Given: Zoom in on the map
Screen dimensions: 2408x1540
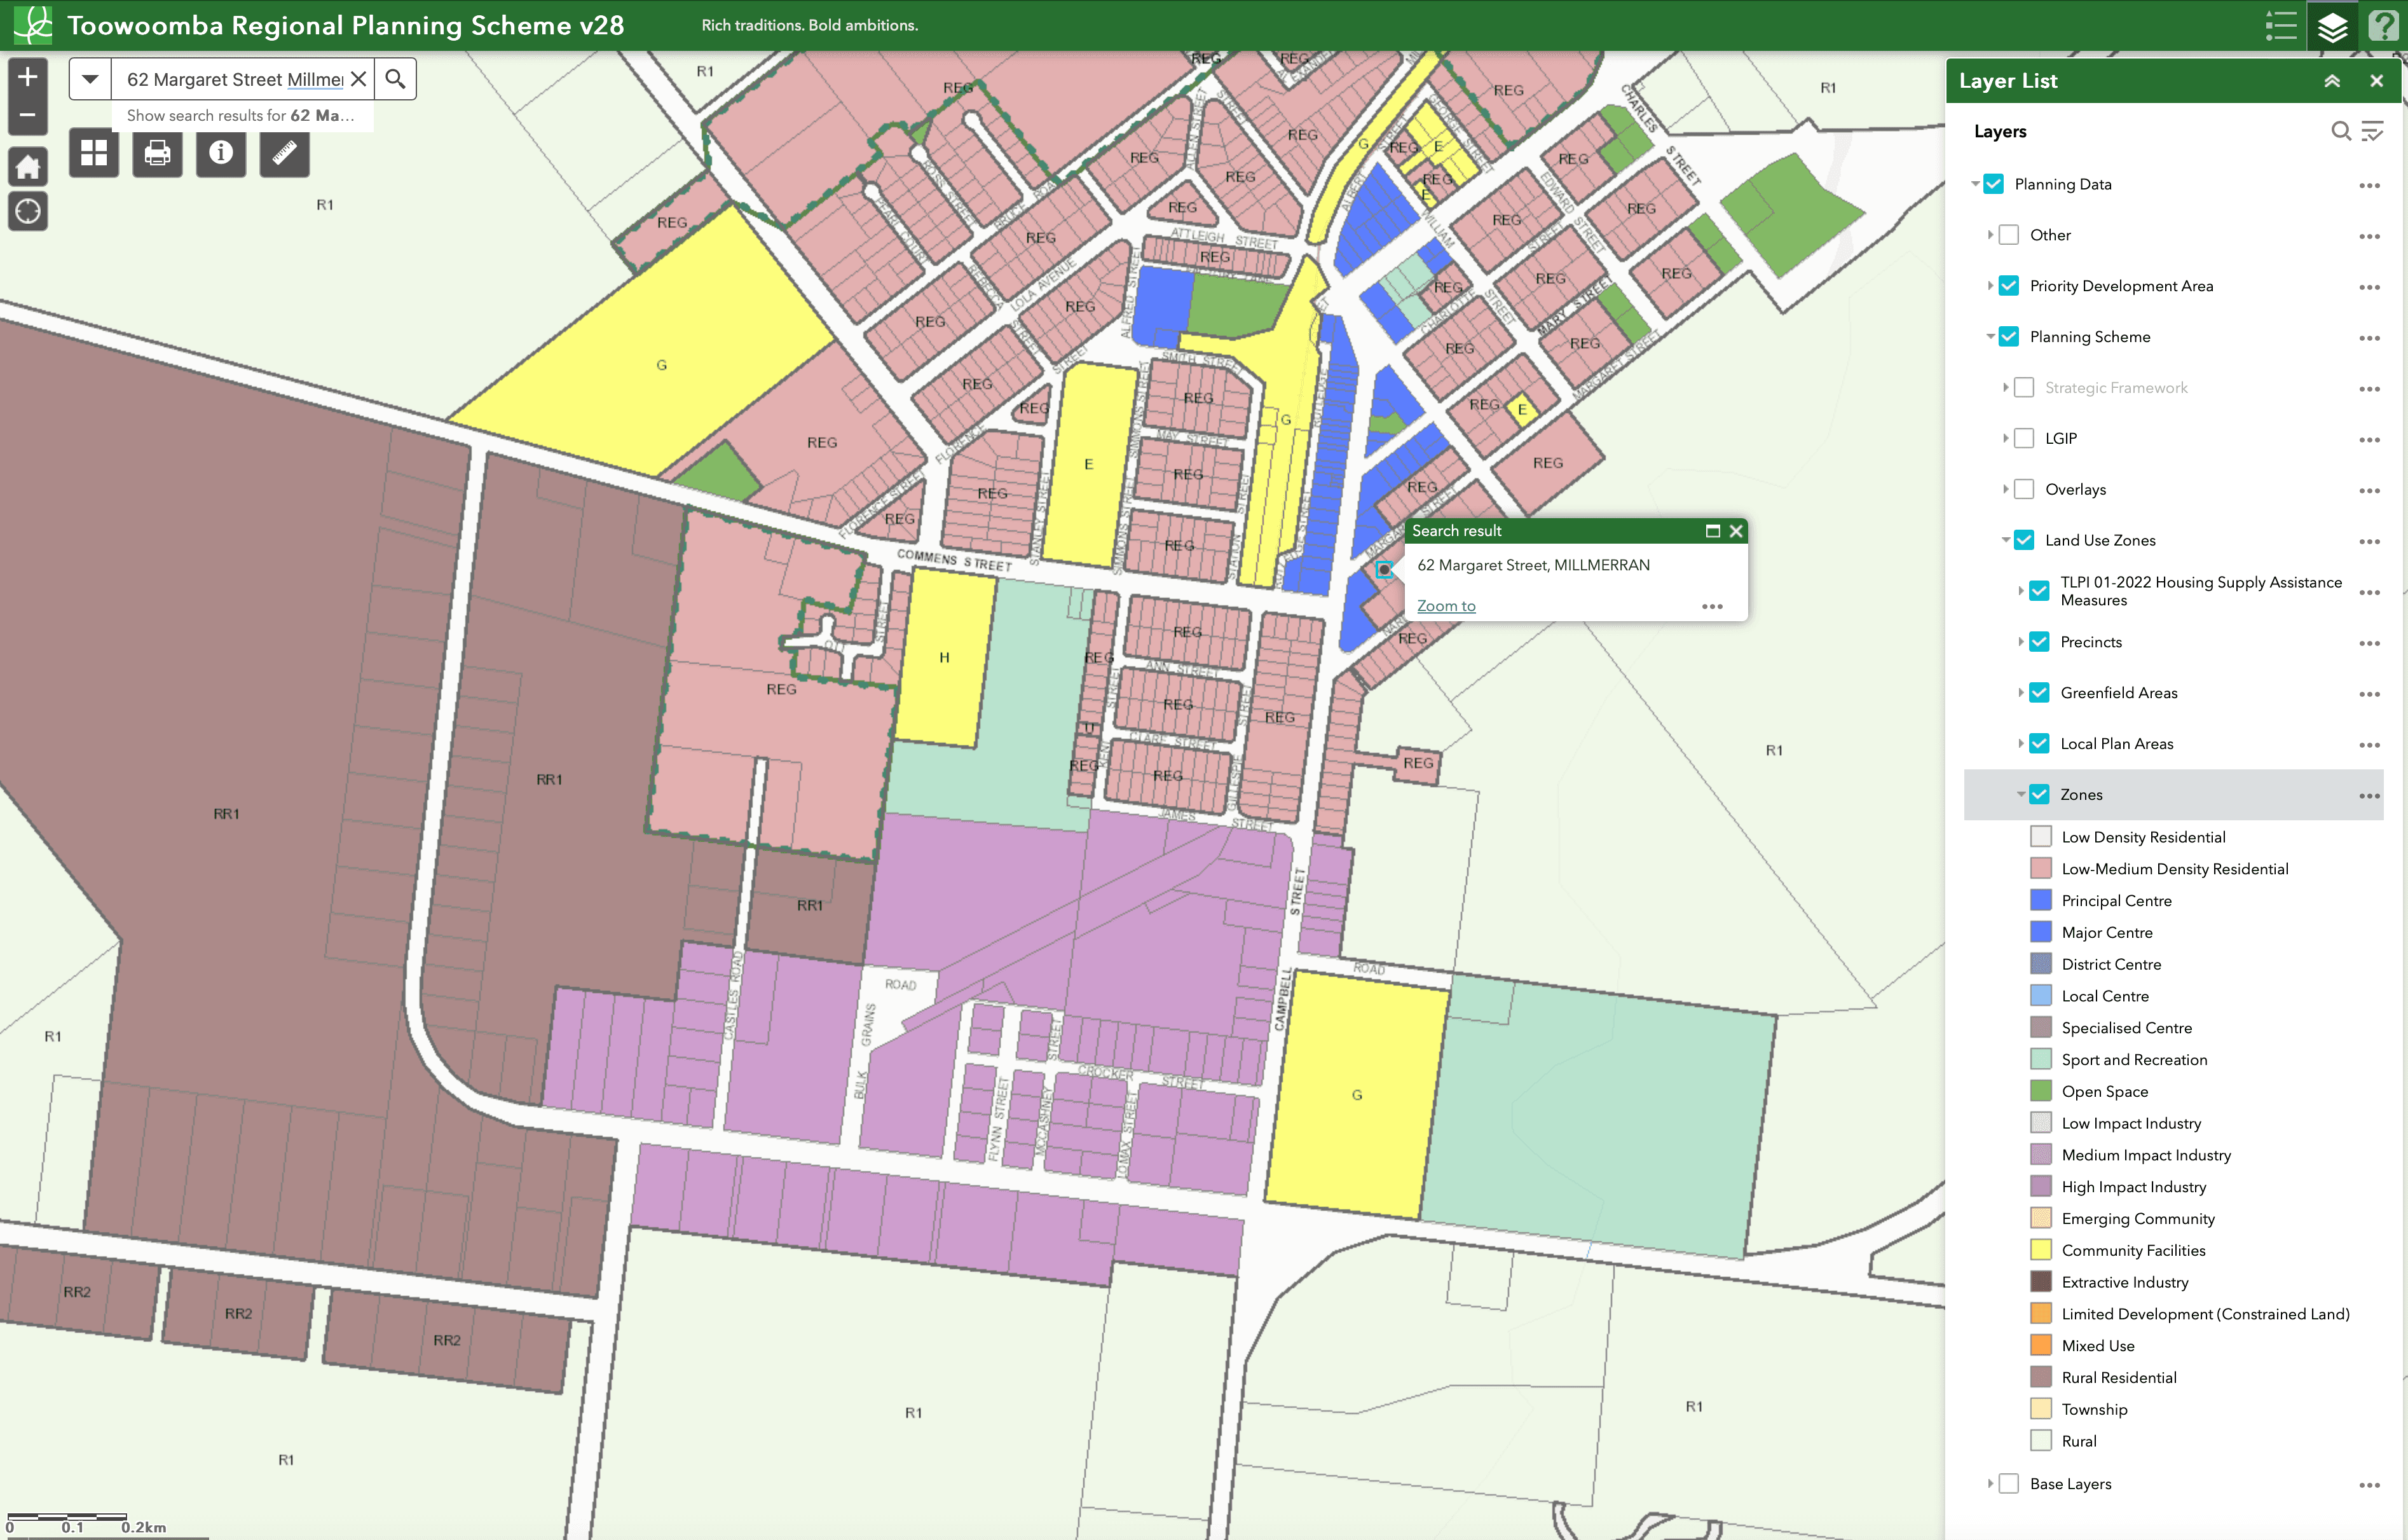Looking at the screenshot, I should [x=28, y=77].
